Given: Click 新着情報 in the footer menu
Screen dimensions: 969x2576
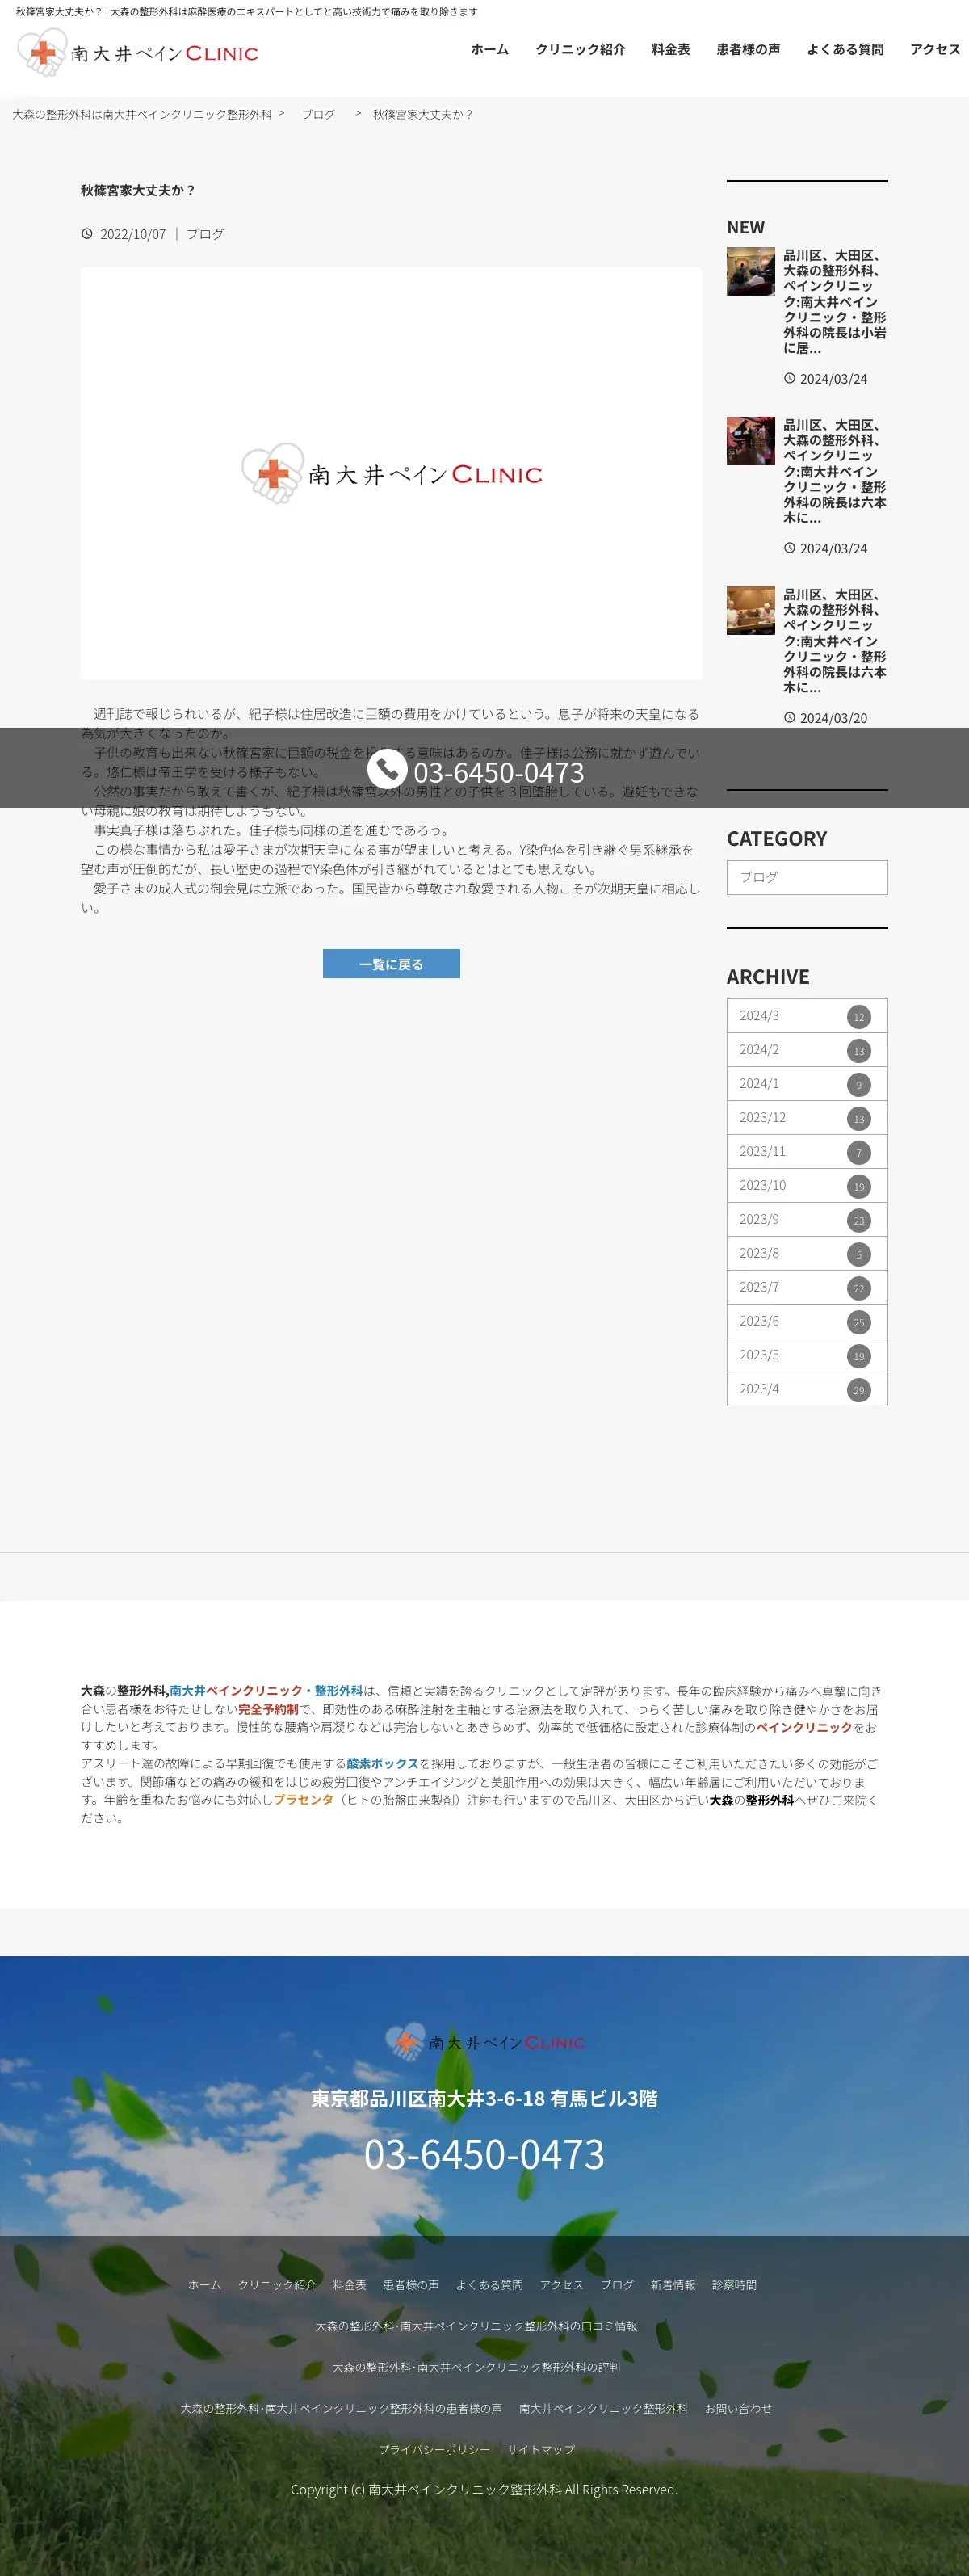Looking at the screenshot, I should [673, 2285].
